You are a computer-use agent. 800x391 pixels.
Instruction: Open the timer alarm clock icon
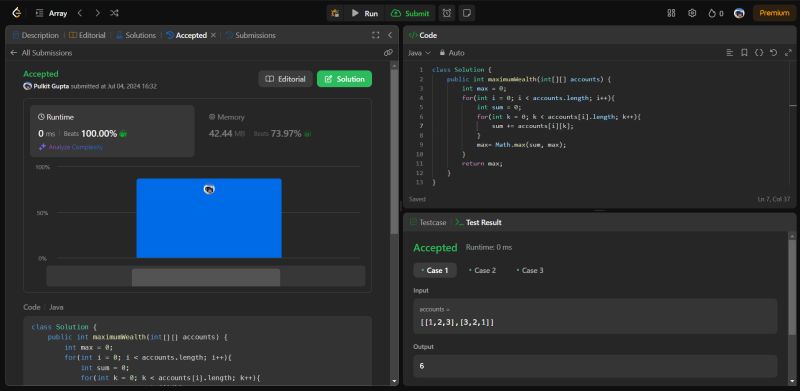tap(447, 13)
